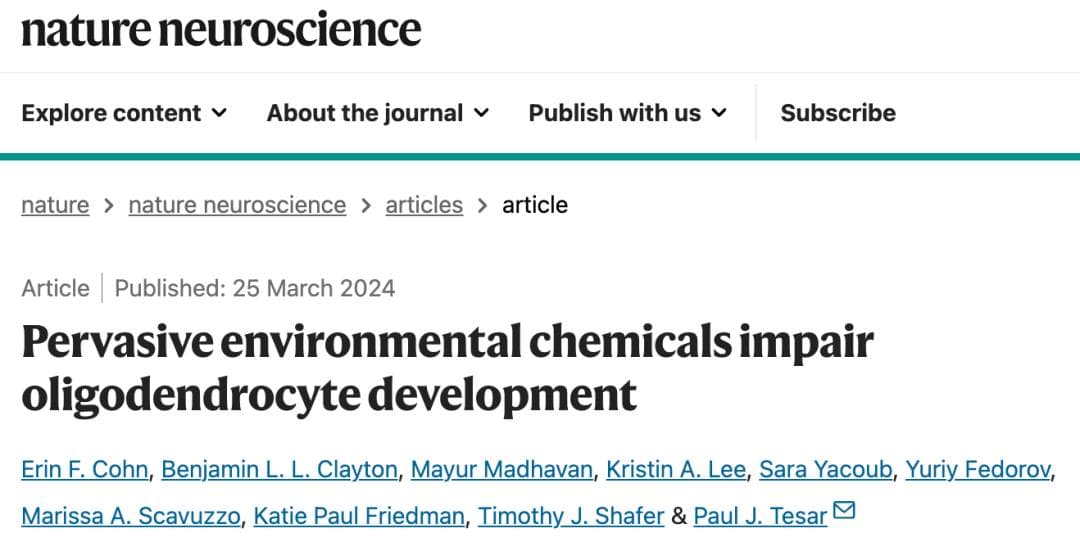
Task: Open author Kristin A. Lee
Action: [x=676, y=469]
